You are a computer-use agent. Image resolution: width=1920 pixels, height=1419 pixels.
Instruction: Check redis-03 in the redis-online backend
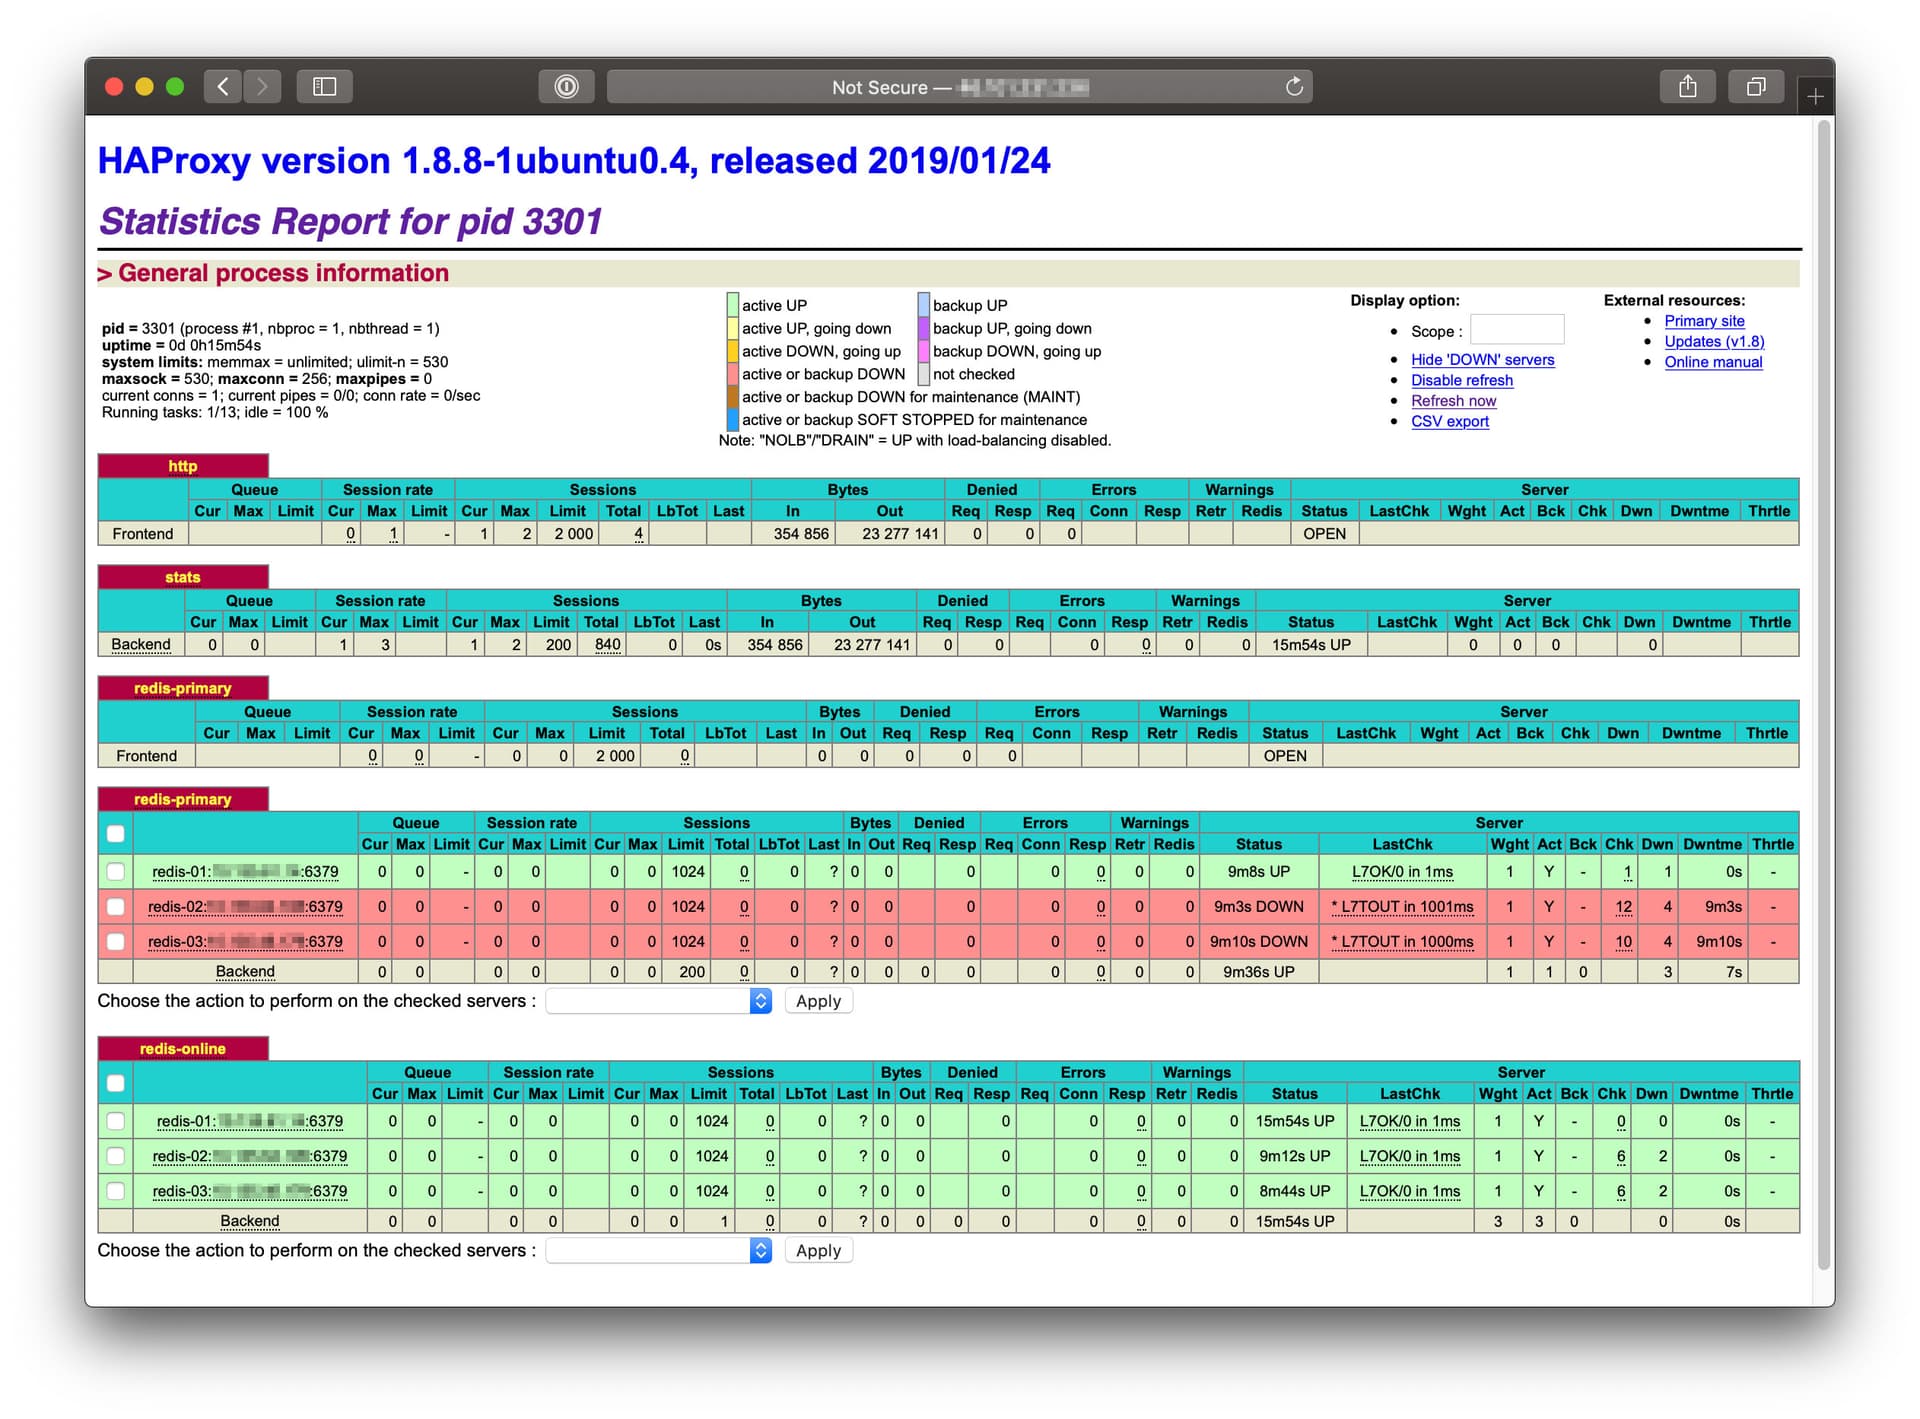pos(116,1192)
